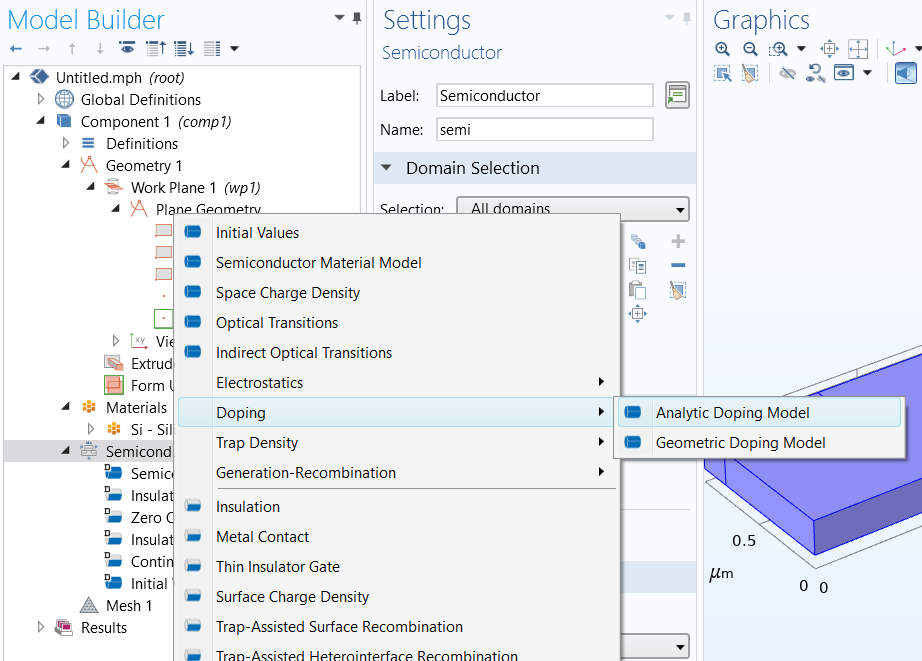The height and width of the screenshot is (661, 922).
Task: Click the Zoom In icon in Graphics
Action: [723, 49]
